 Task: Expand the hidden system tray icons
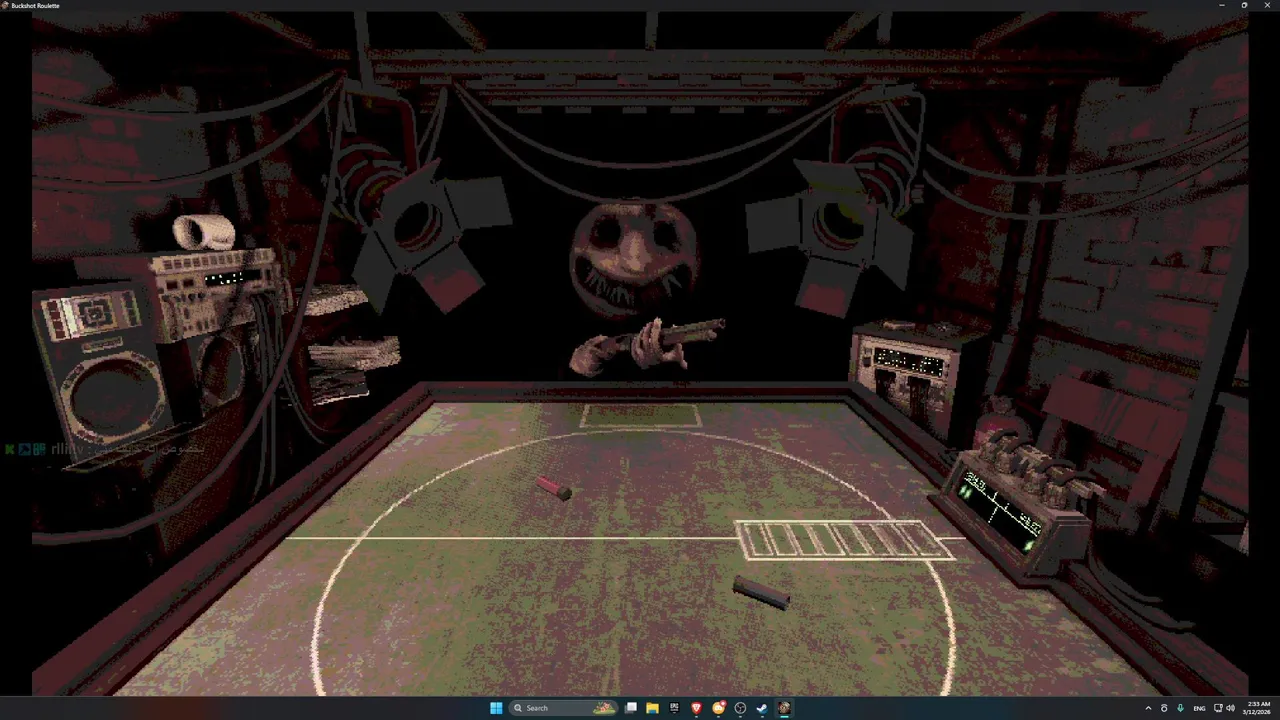click(1148, 708)
